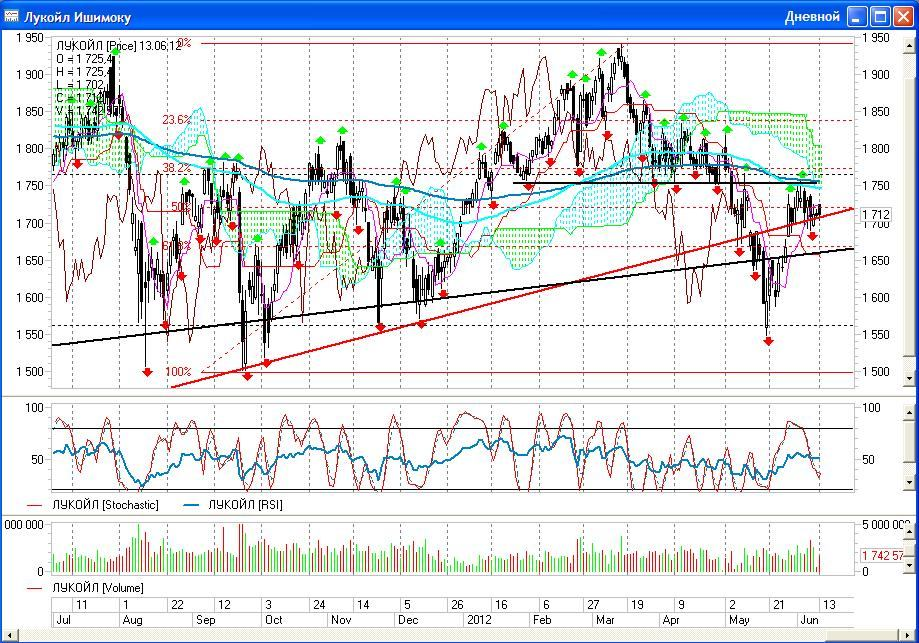Click the 0% Fibonacci level label
The height and width of the screenshot is (643, 919).
tap(184, 42)
